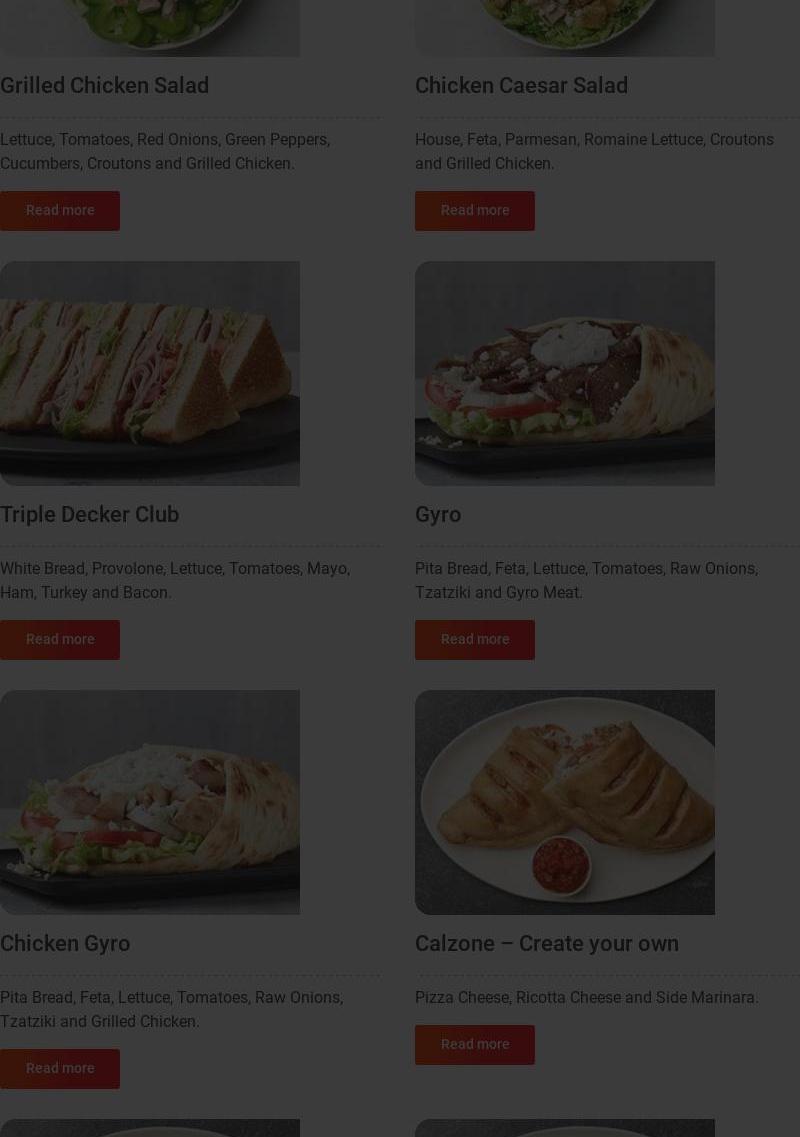800x1137 pixels.
Task: Select Calzone – Create your own heading
Action: pos(547,943)
